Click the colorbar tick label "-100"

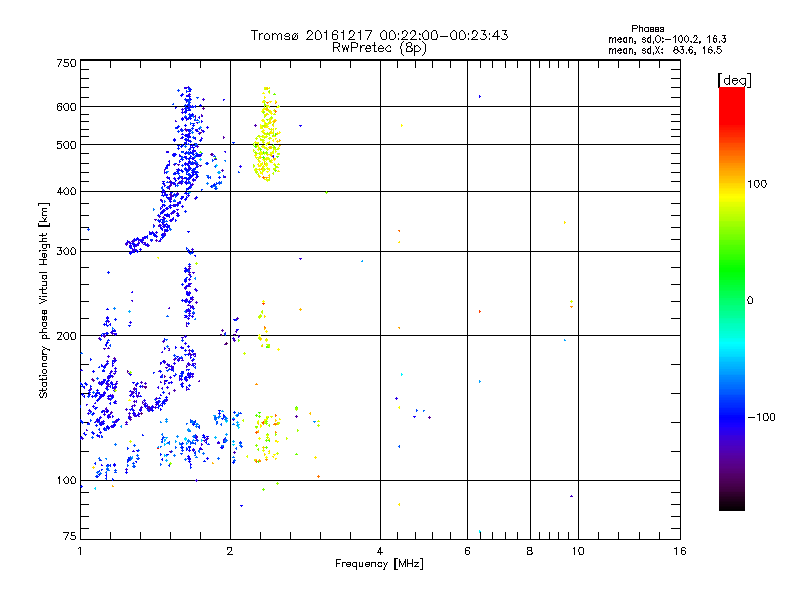point(761,417)
